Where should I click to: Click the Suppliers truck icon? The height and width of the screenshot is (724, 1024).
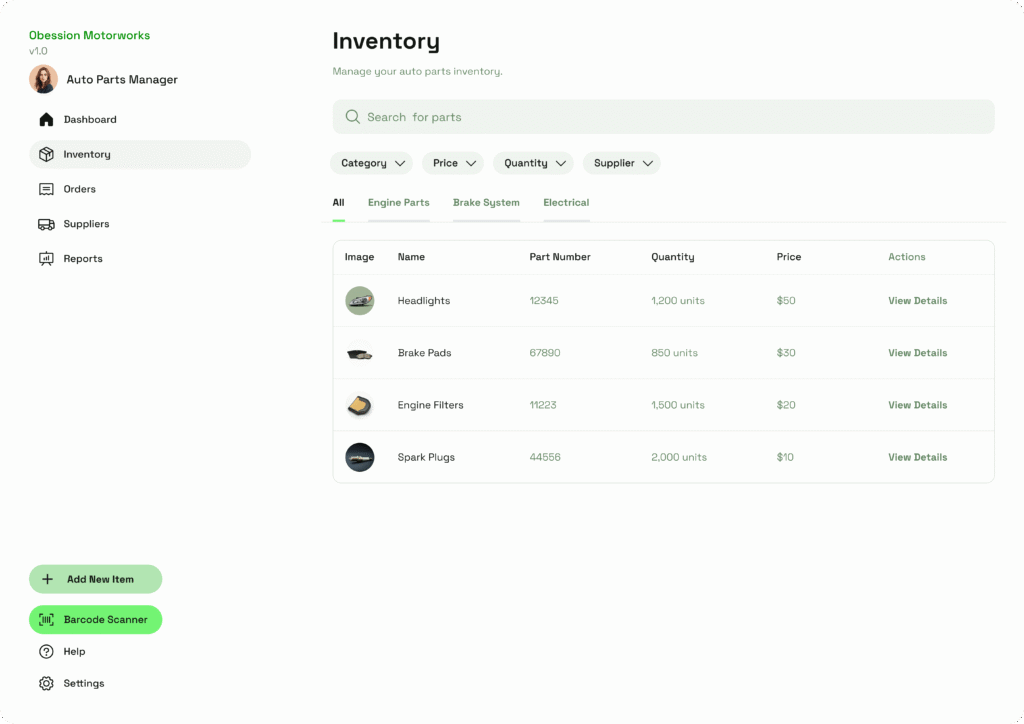point(46,224)
